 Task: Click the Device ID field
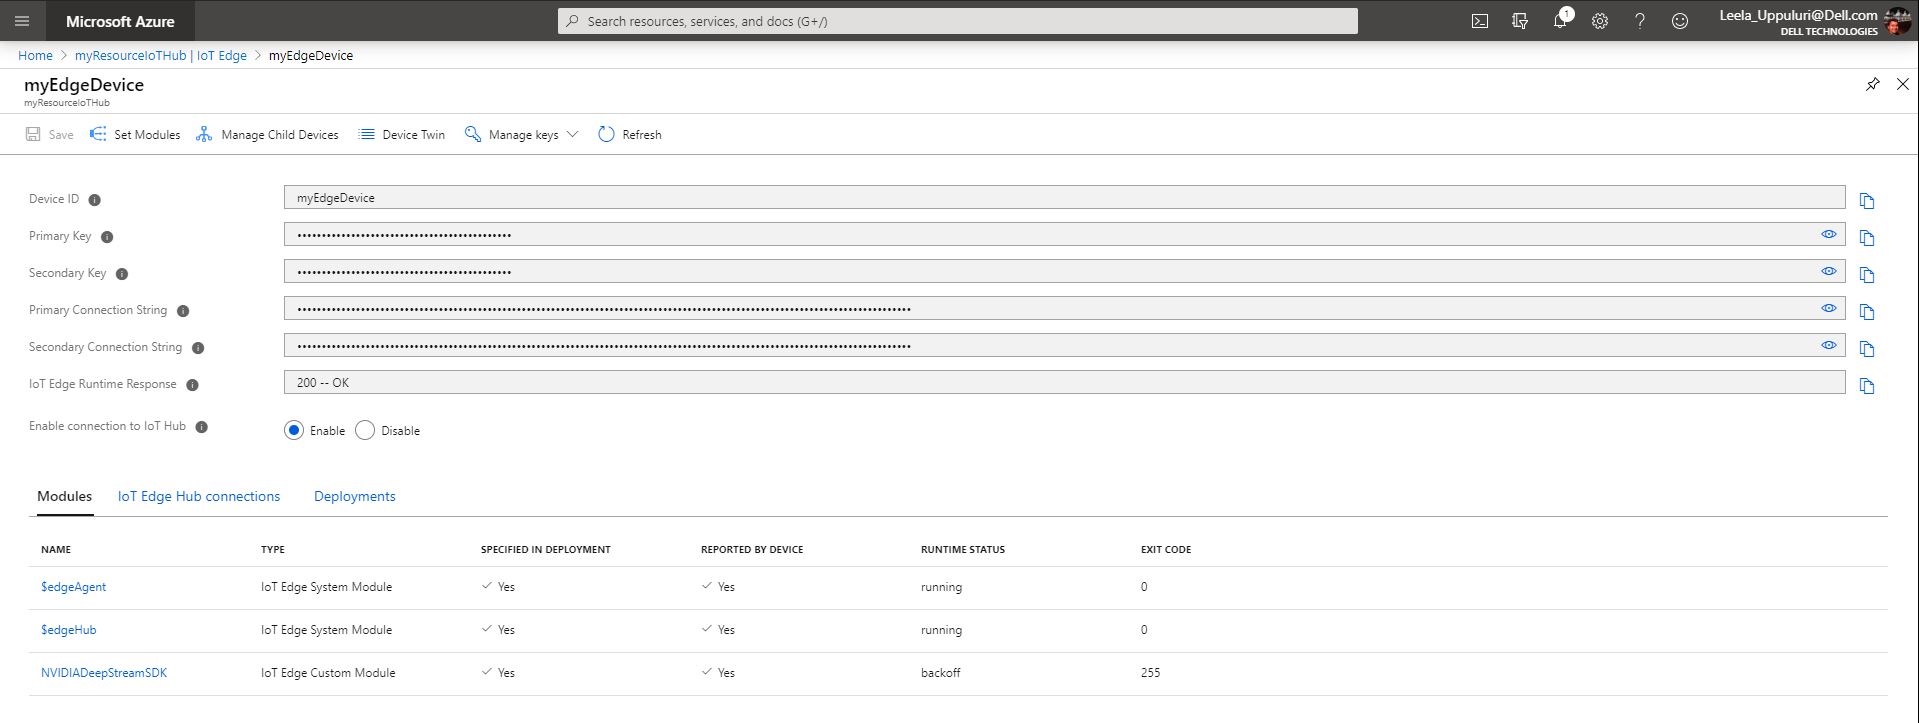pos(1064,198)
